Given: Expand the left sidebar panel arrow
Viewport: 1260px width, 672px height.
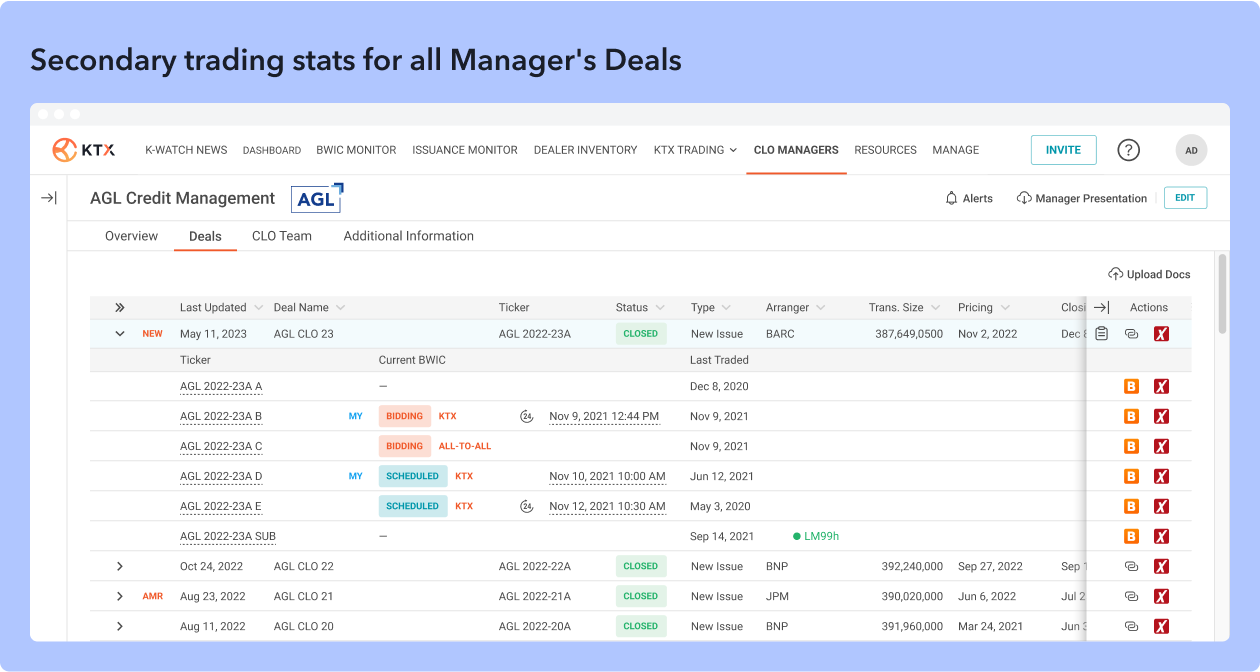Looking at the screenshot, I should (48, 198).
